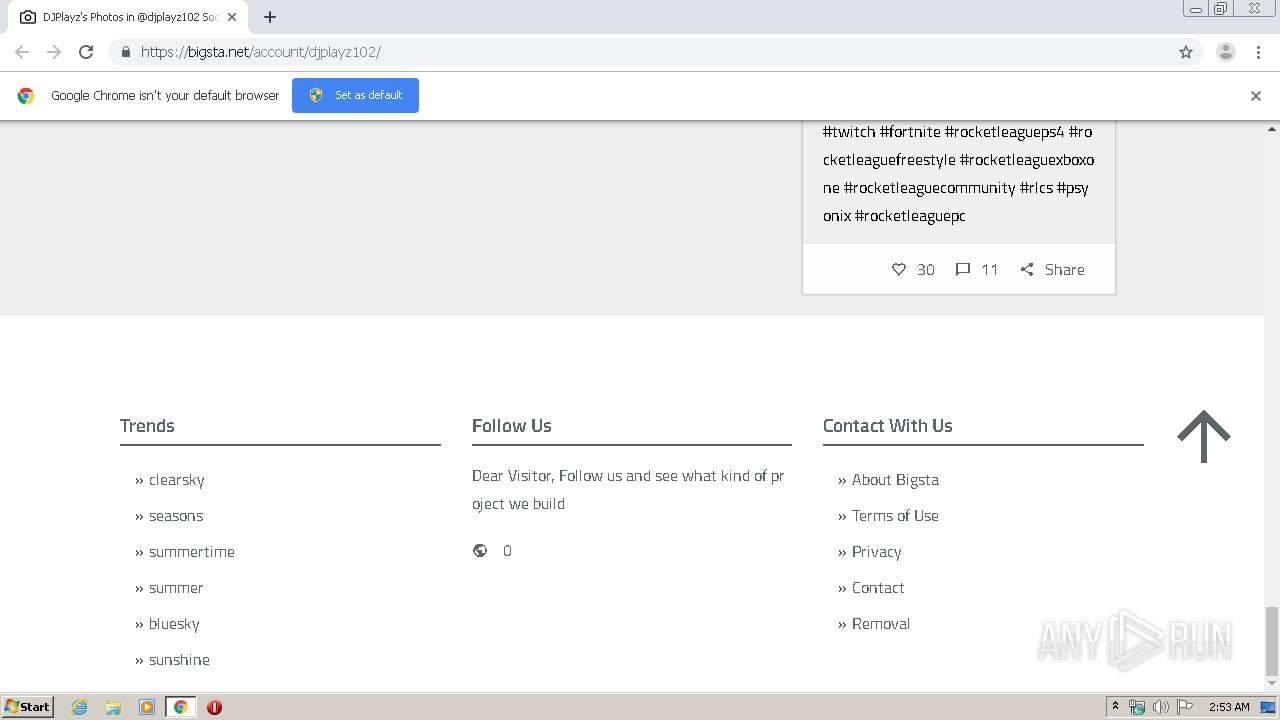Image resolution: width=1280 pixels, height=720 pixels.
Task: Click the globe icon under Follow Us
Action: point(480,551)
